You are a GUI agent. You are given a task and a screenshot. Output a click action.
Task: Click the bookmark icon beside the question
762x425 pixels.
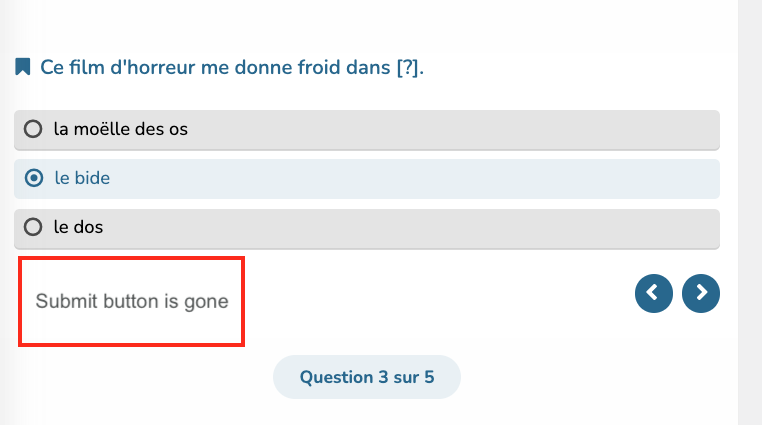[x=23, y=67]
